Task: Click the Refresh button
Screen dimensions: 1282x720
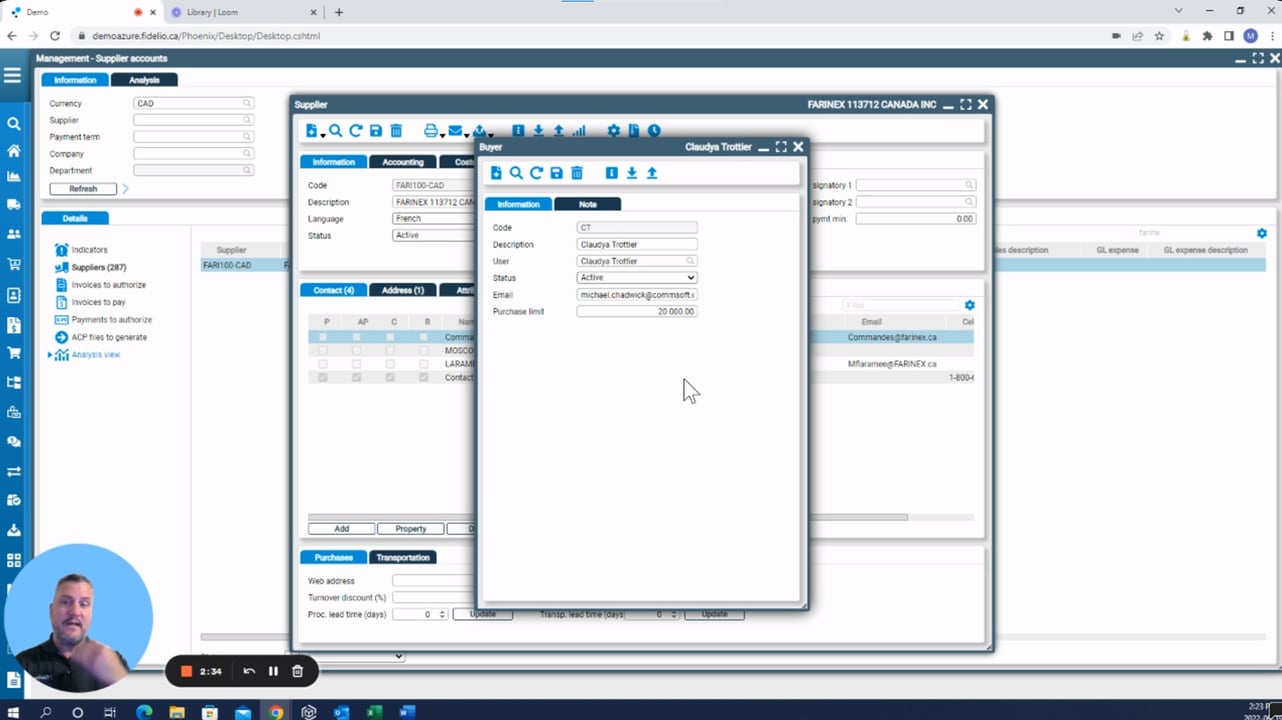Action: (x=83, y=188)
